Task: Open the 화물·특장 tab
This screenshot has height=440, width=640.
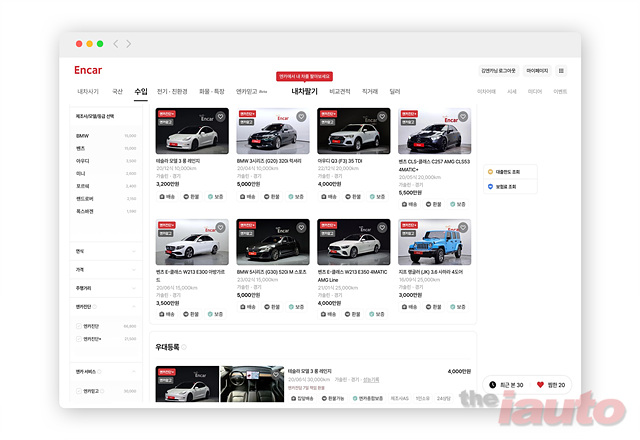Action: pos(212,91)
